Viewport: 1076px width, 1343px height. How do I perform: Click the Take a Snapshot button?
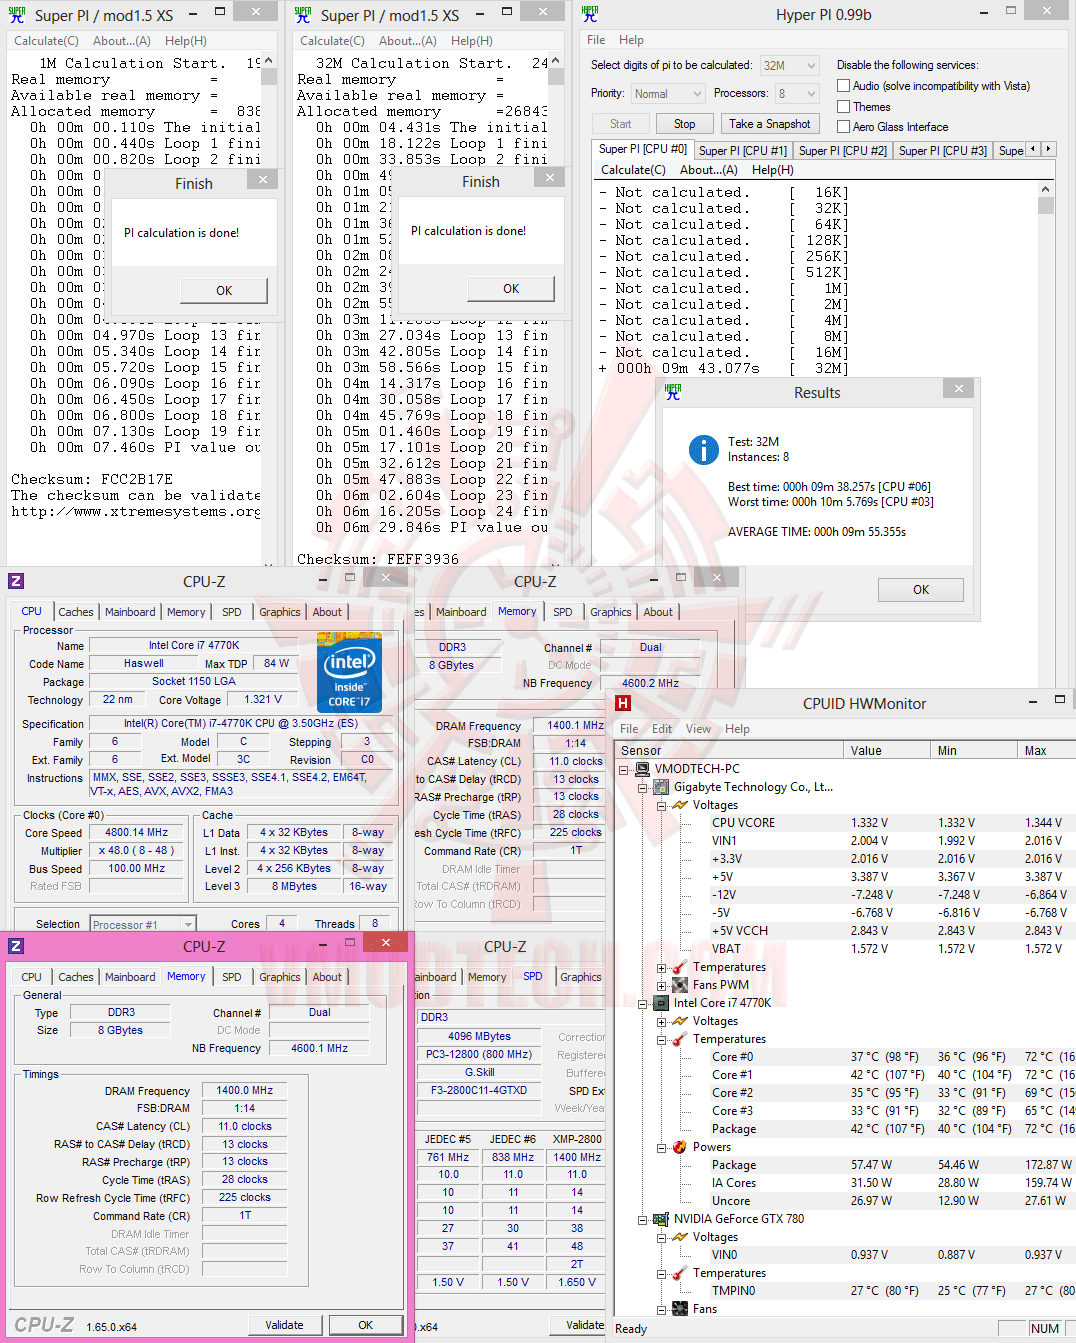tap(769, 124)
